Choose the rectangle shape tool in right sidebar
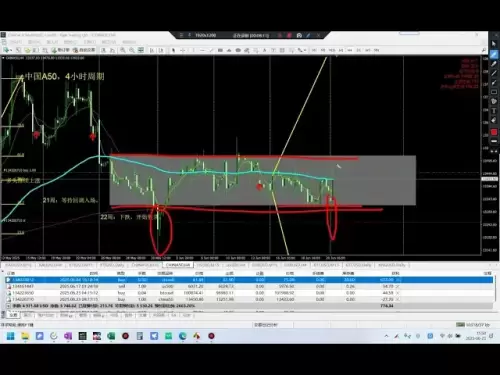The image size is (500, 375). click(494, 92)
